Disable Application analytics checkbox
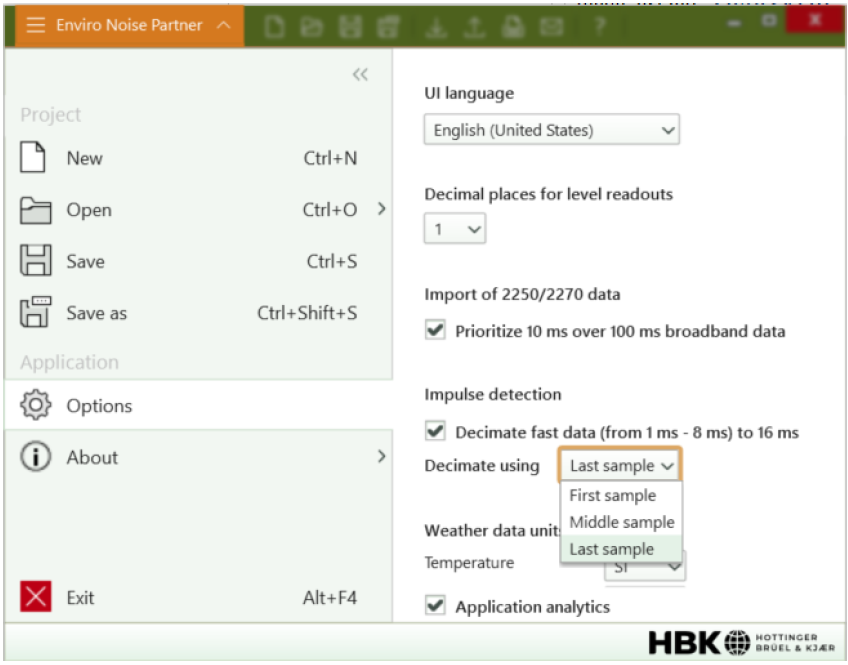848x665 pixels. 435,606
